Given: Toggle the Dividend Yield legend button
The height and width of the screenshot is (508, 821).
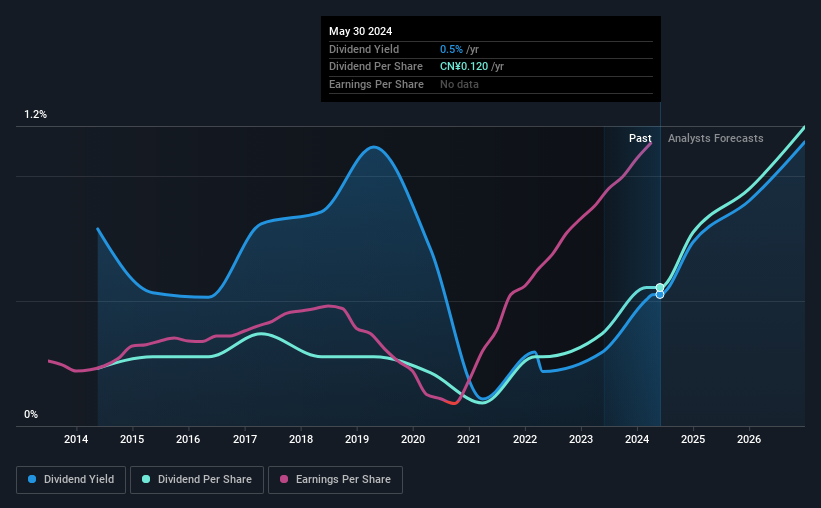Looking at the screenshot, I should 71,480.
